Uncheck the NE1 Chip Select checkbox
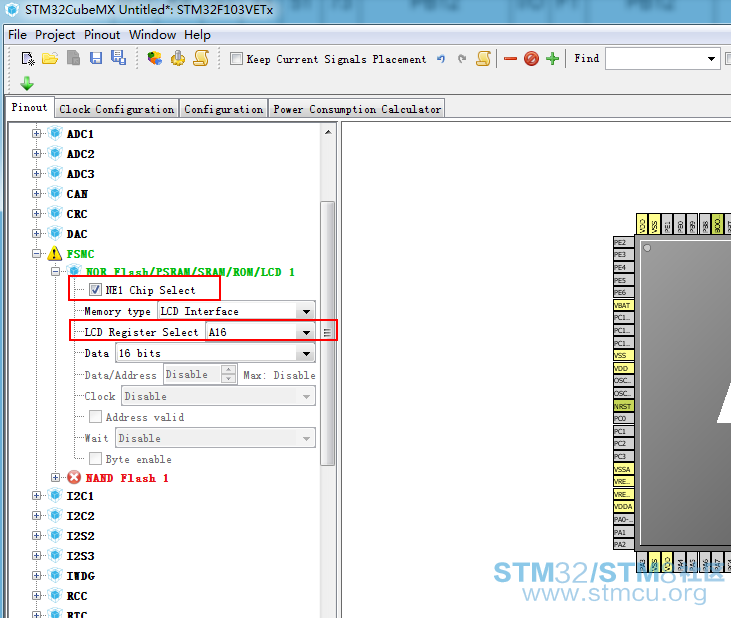This screenshot has width=731, height=618. tap(95, 290)
